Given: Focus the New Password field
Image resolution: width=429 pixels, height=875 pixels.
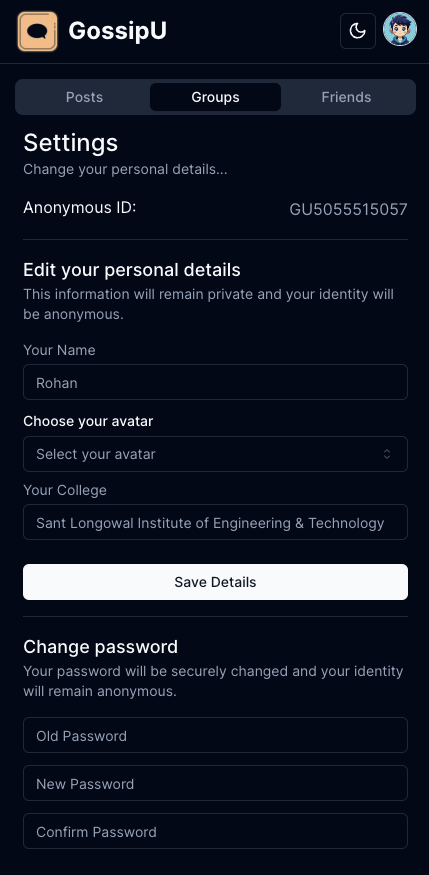Looking at the screenshot, I should point(215,783).
